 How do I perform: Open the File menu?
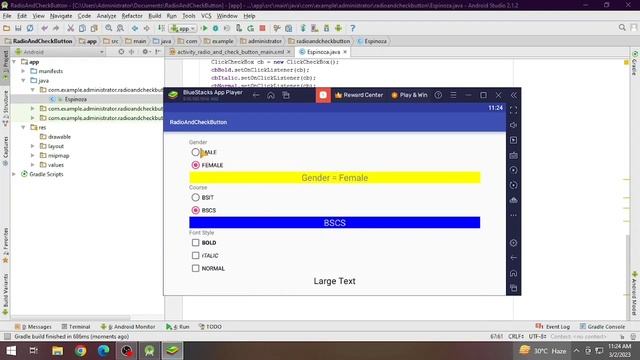pos(7,16)
